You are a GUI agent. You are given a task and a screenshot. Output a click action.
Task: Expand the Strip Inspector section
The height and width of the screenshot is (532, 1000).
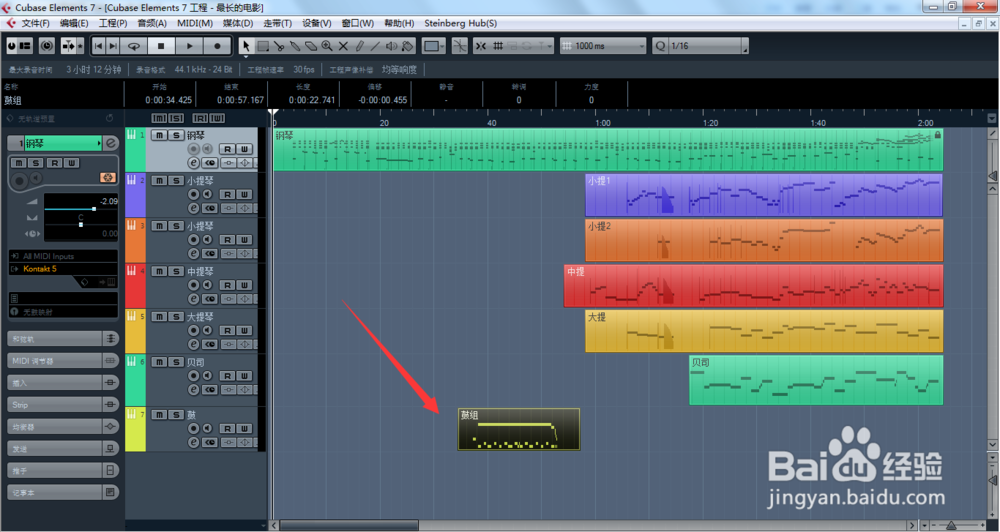pos(62,404)
